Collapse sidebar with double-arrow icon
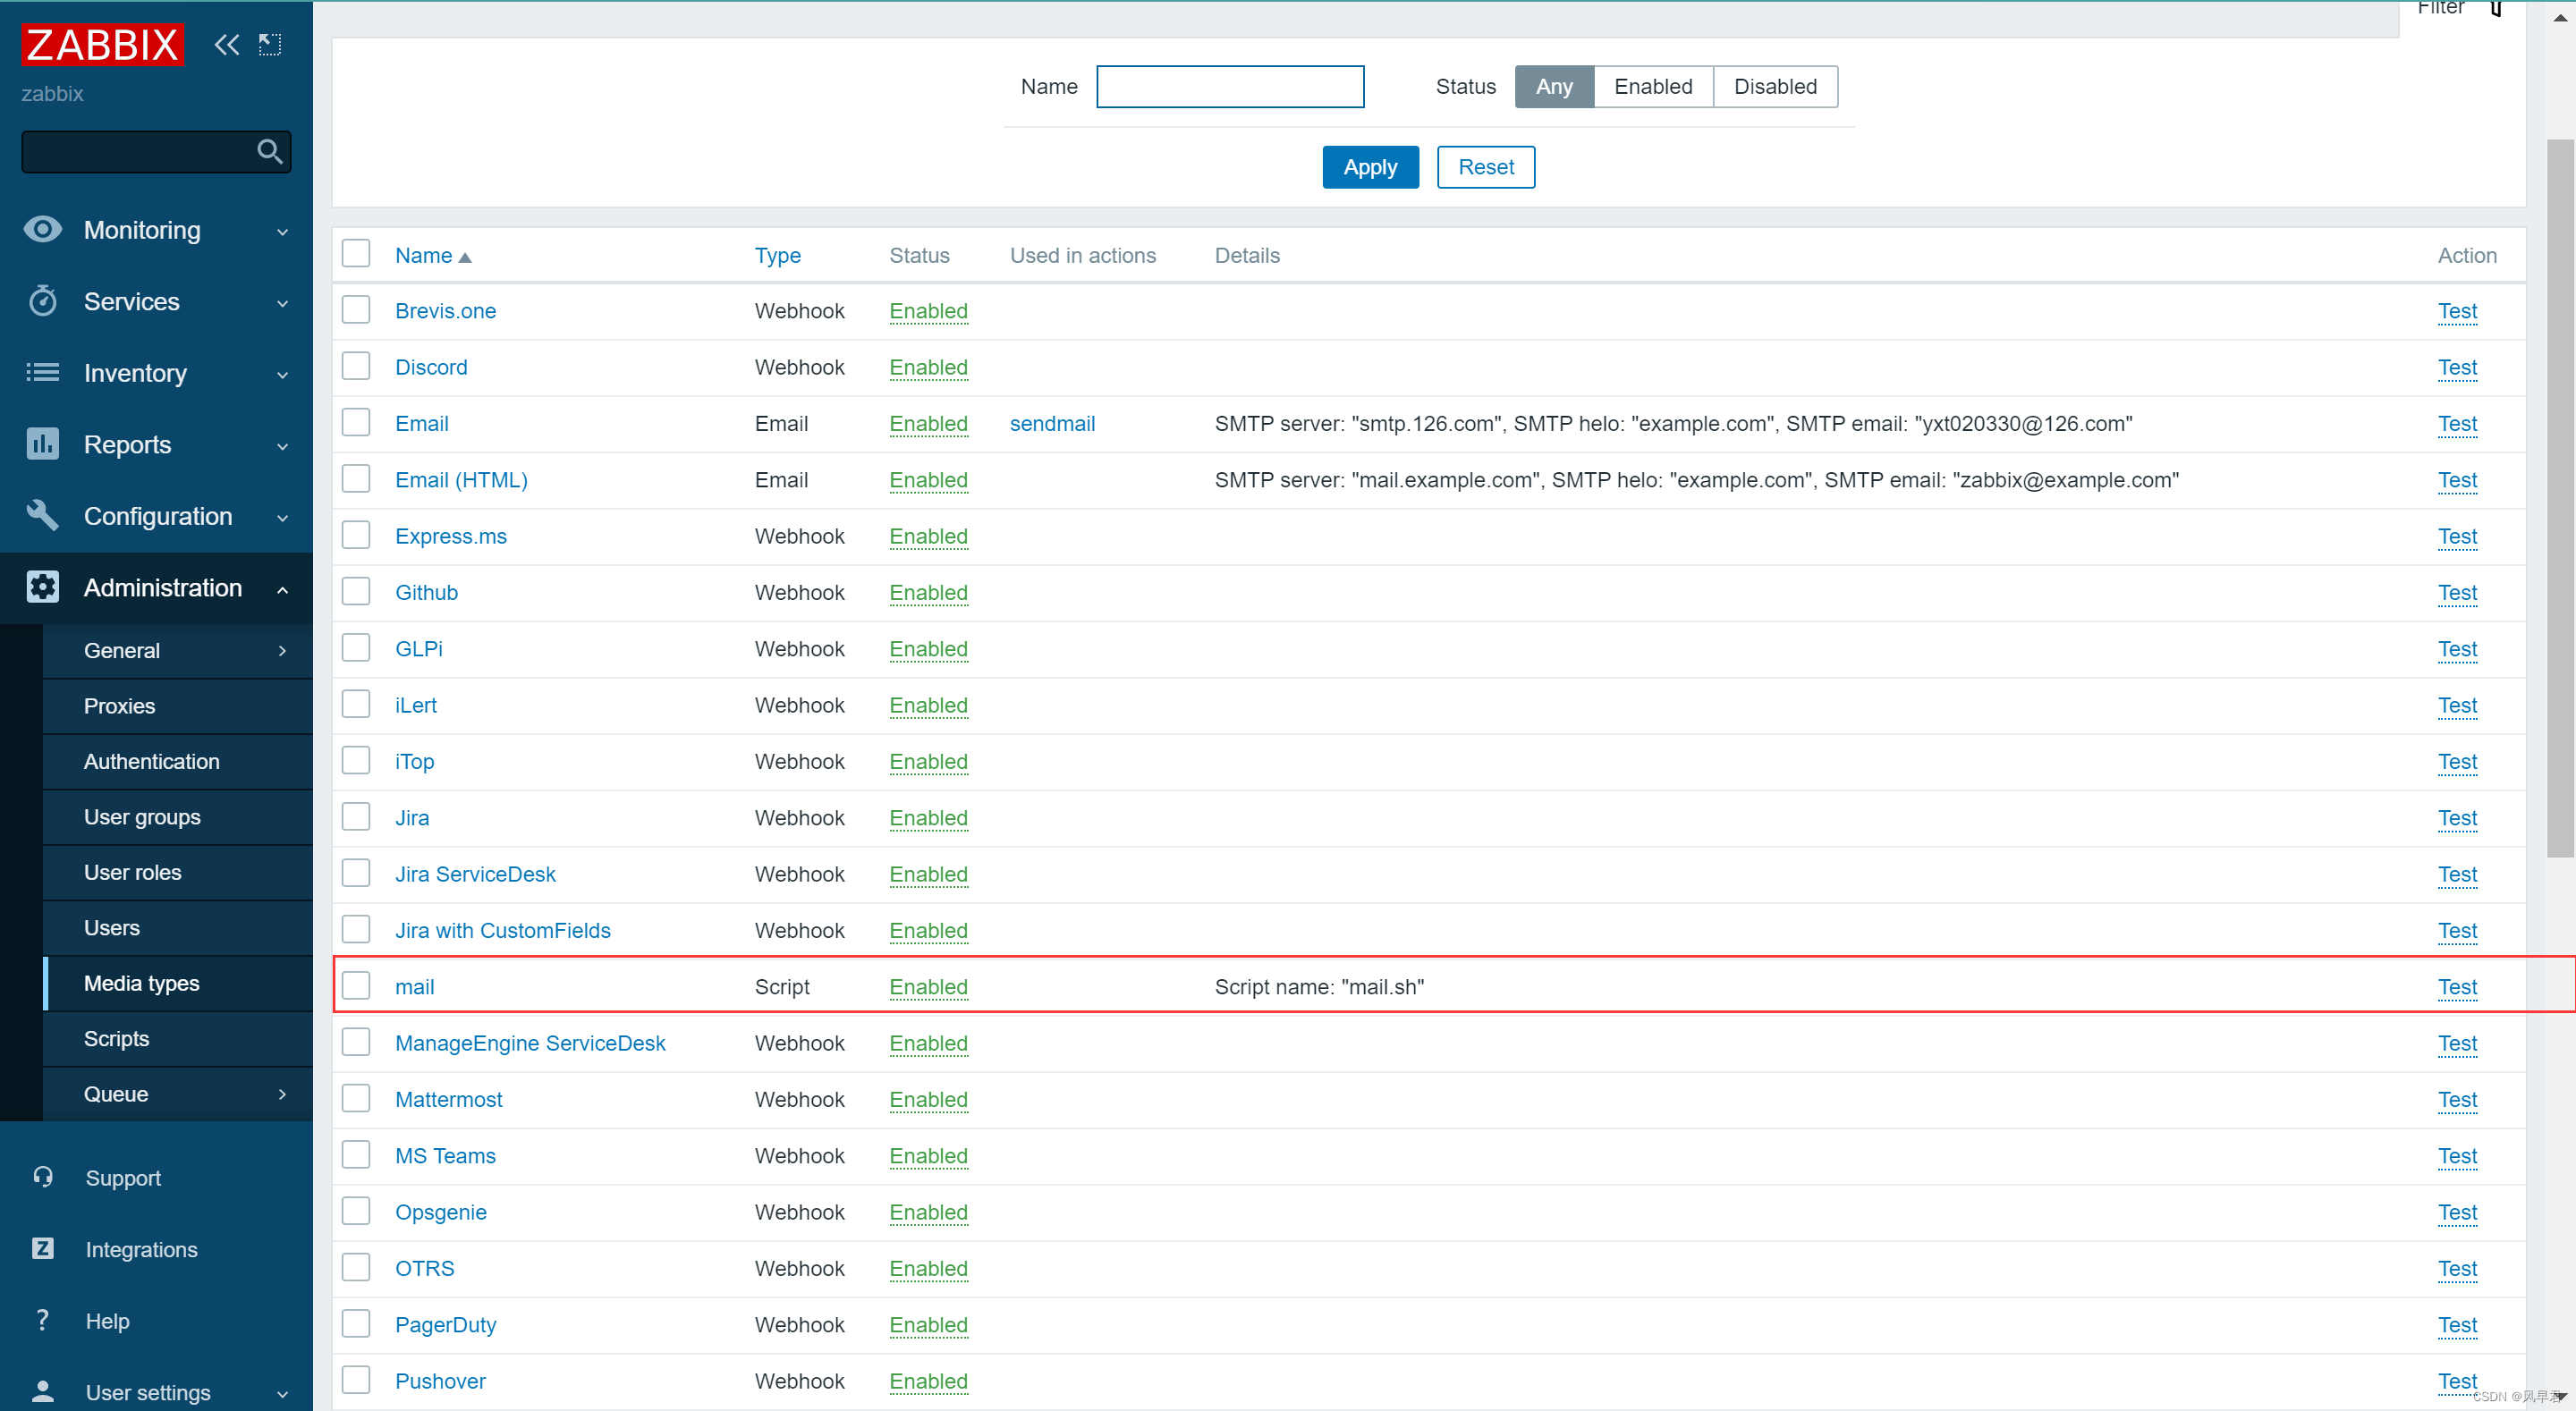 pos(227,44)
